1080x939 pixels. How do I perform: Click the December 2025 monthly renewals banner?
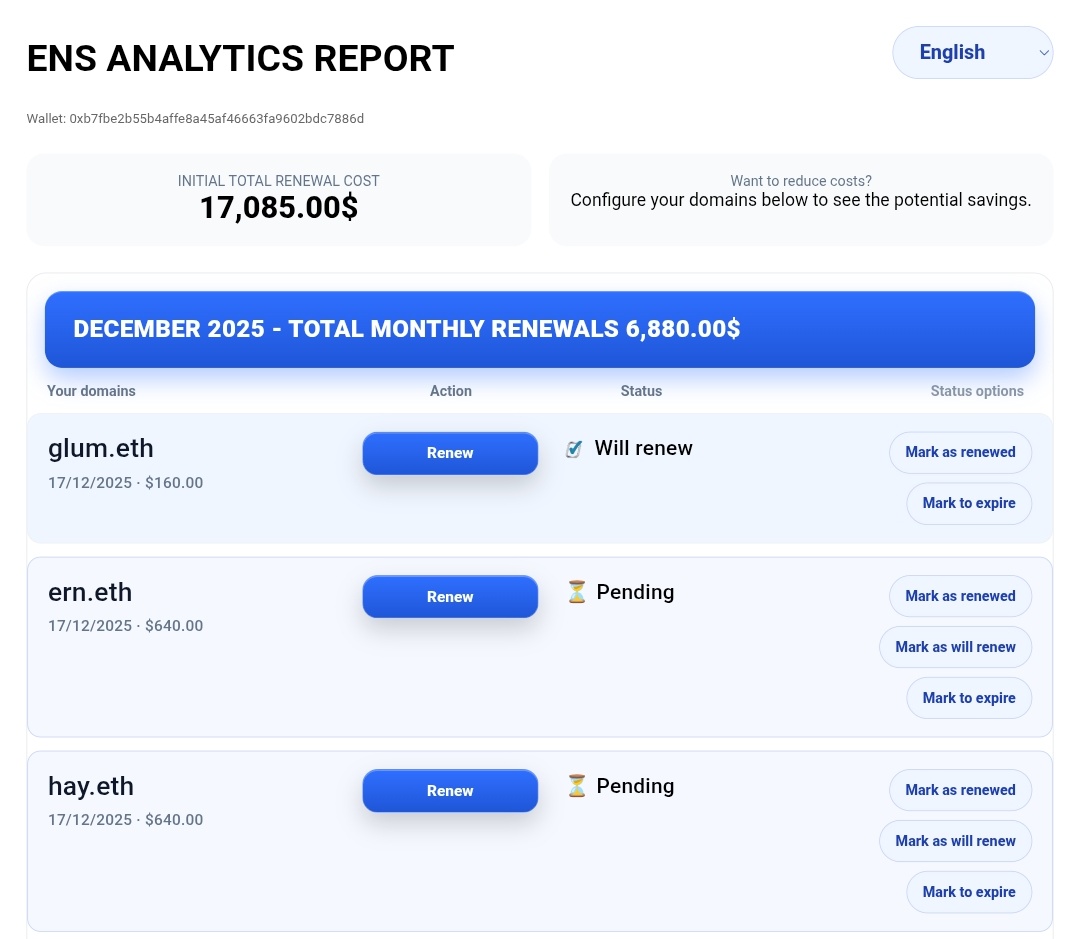(x=539, y=329)
